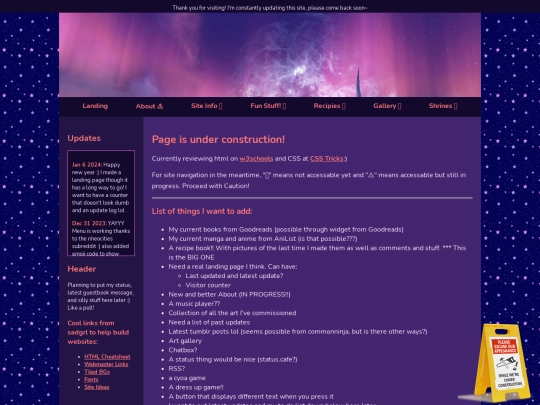Follow the w3schools link
540x405 pixels.
coord(256,159)
